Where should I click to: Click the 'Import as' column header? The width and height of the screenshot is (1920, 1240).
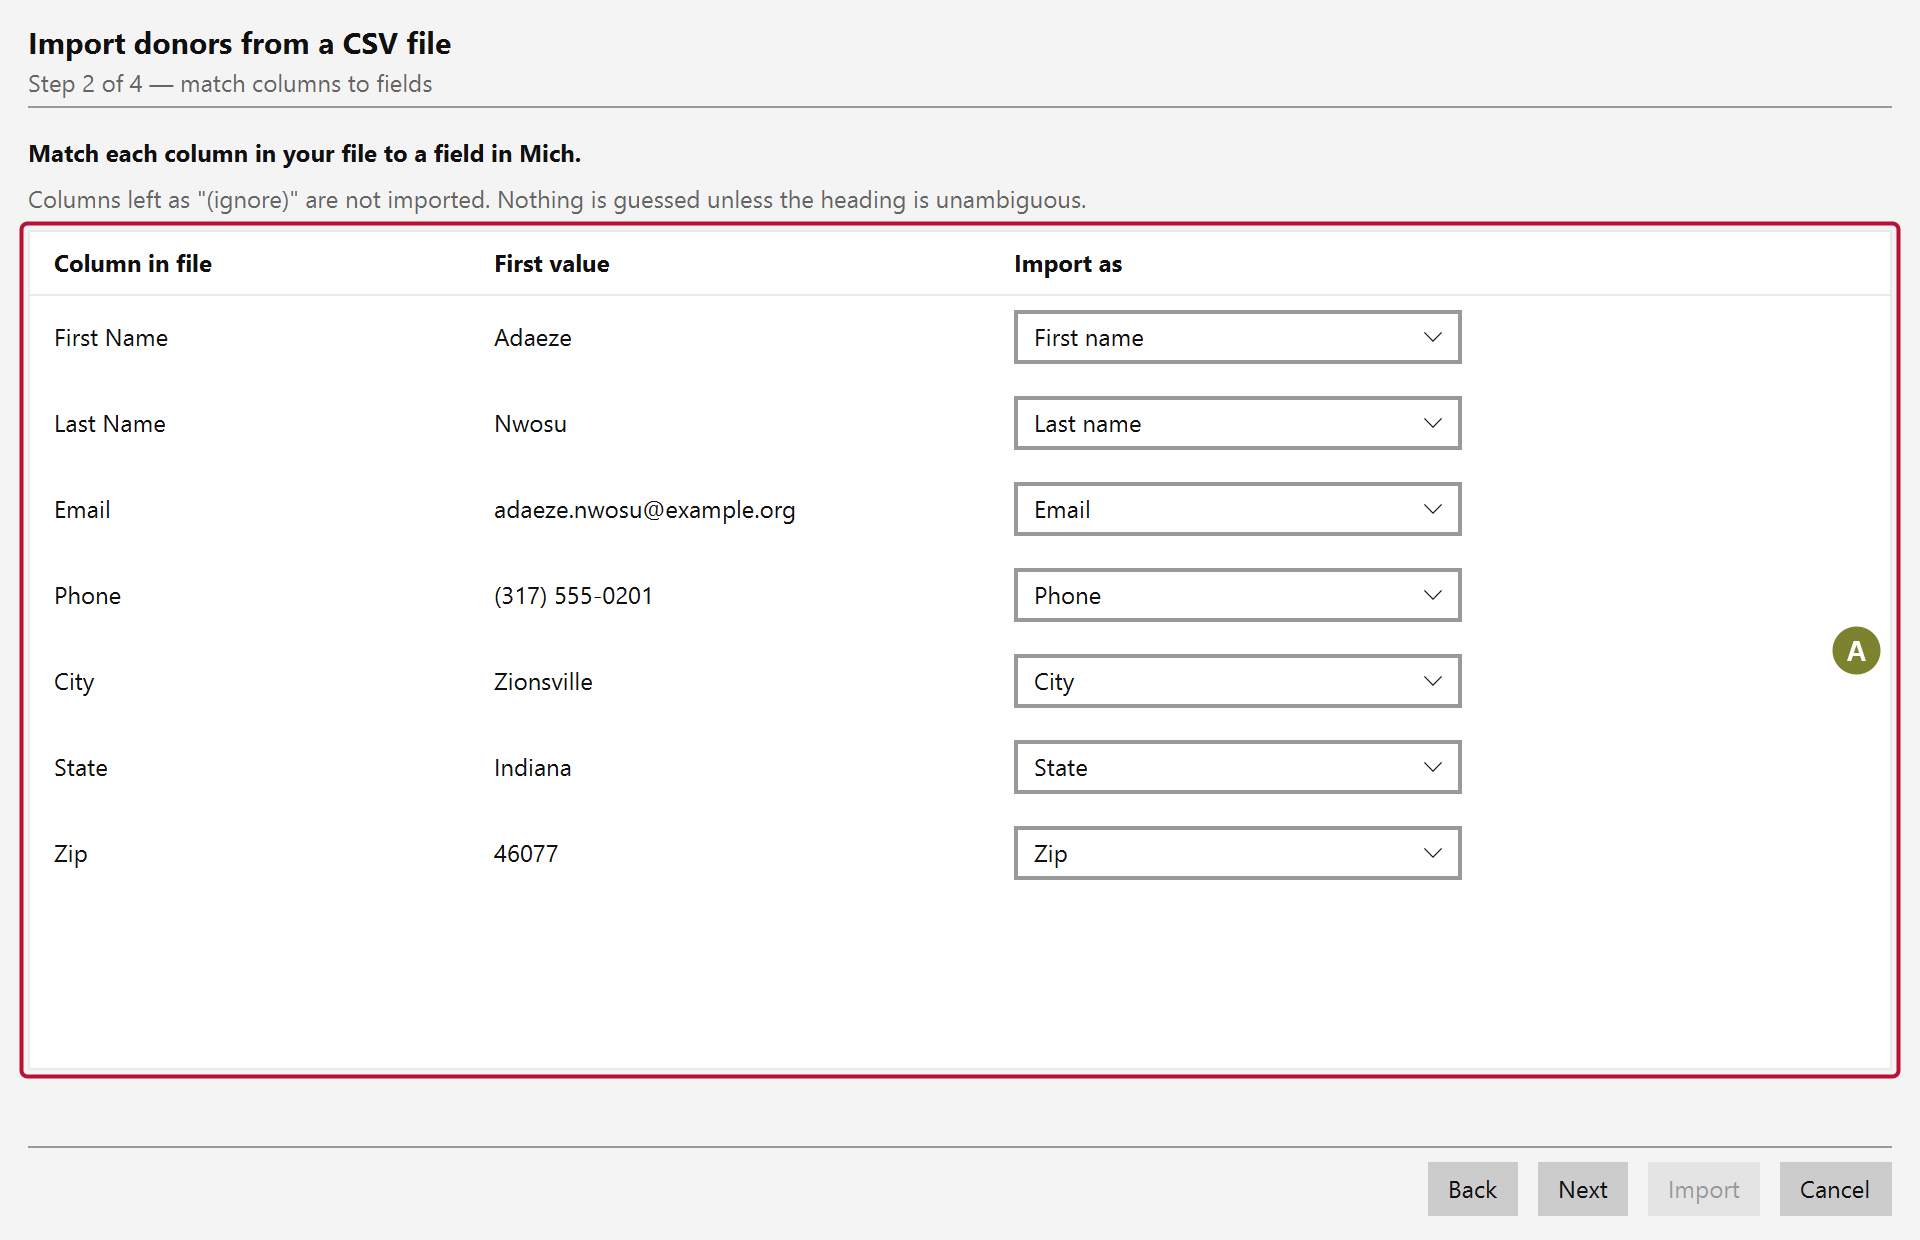1068,264
